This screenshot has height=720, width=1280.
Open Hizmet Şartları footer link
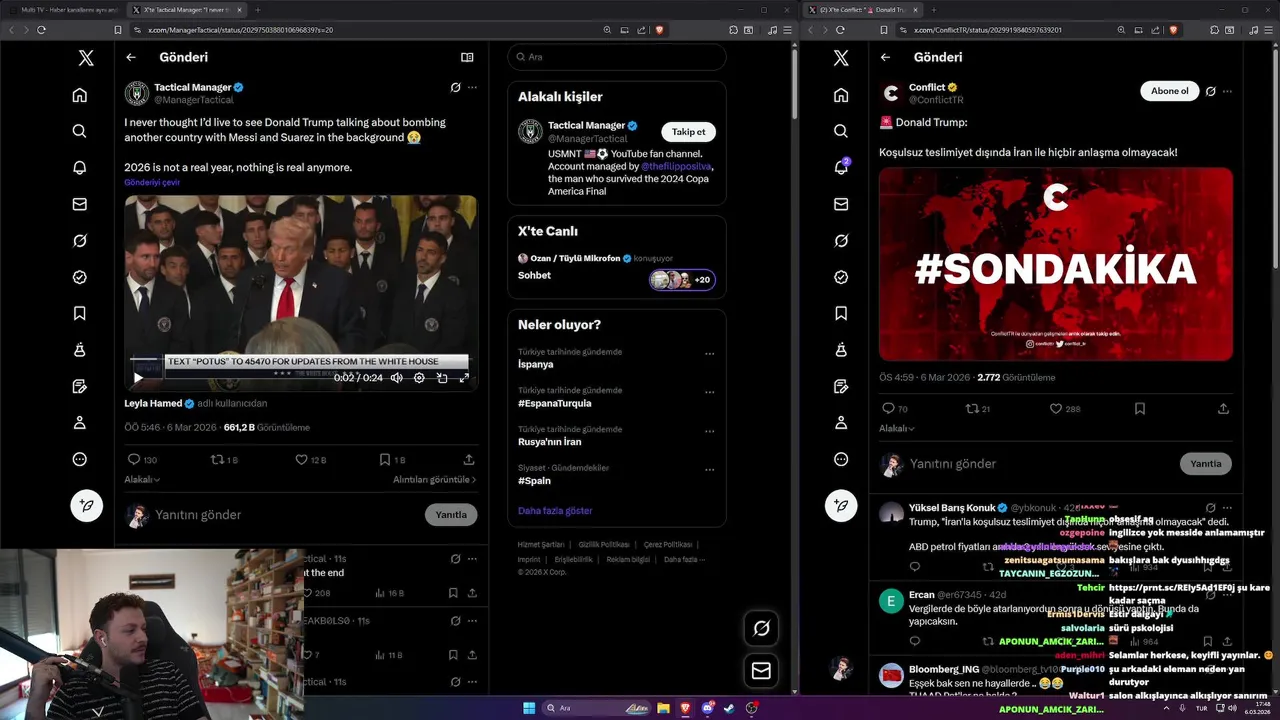540,545
